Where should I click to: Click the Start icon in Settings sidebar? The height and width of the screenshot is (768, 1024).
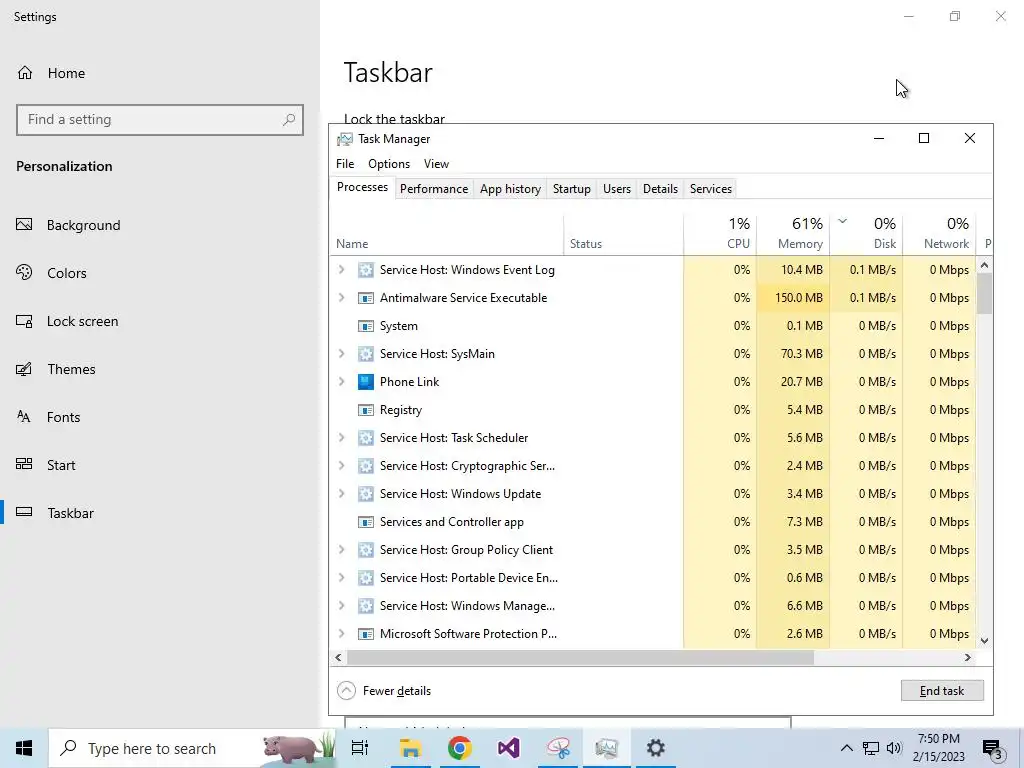pyautogui.click(x=24, y=464)
